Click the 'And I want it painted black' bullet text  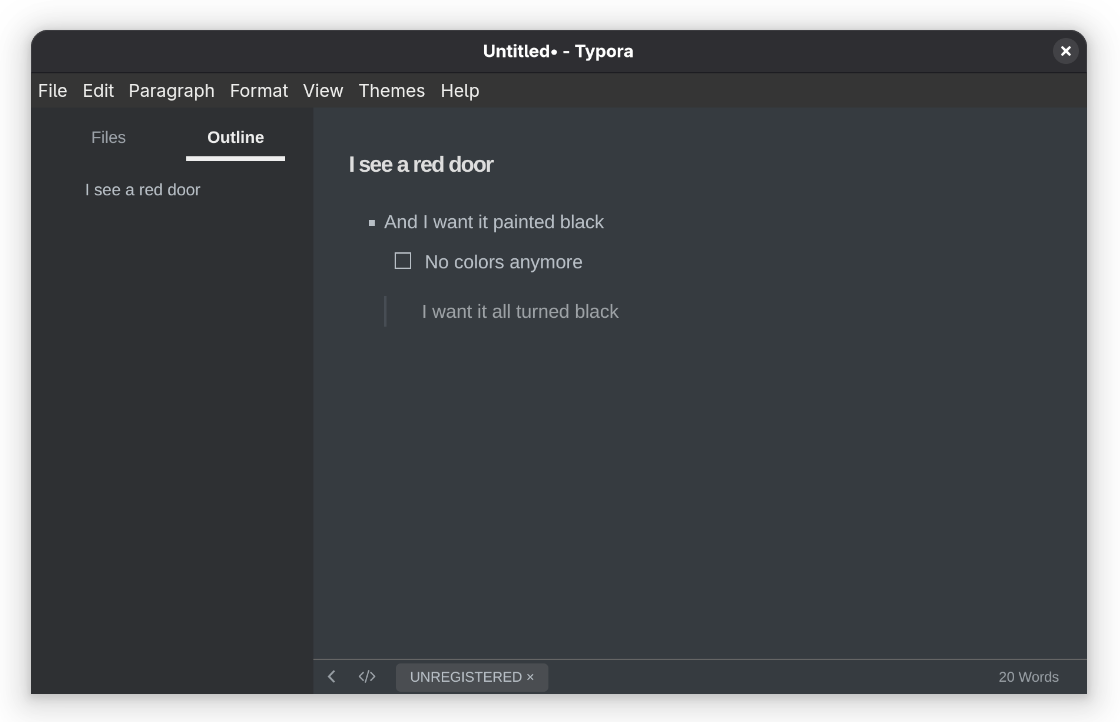494,222
